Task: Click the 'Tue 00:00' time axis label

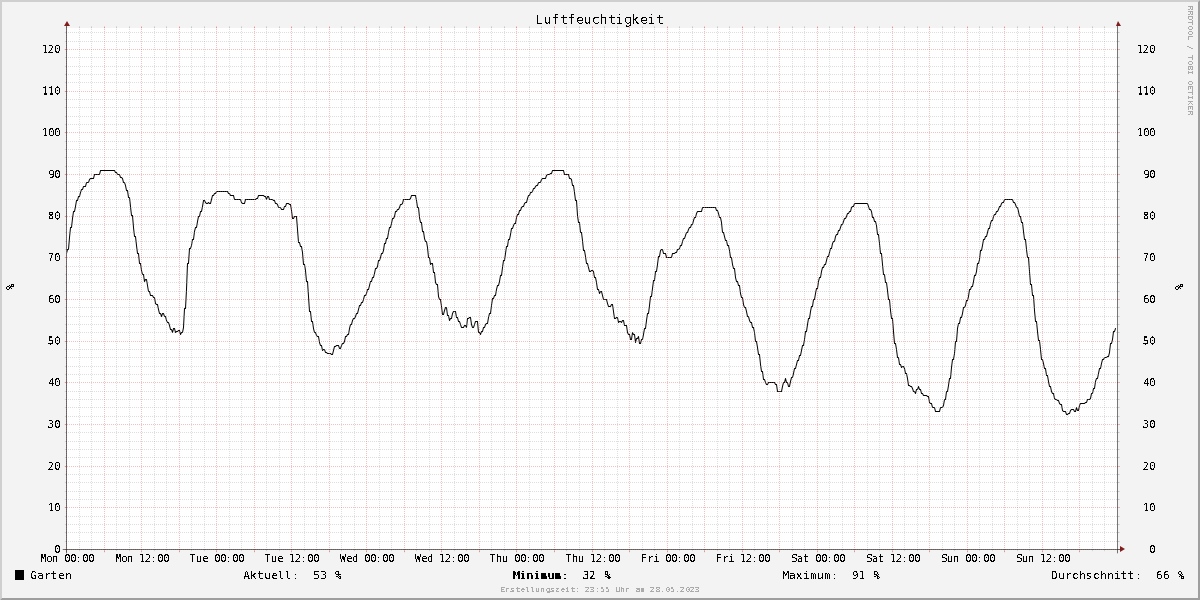Action: [217, 558]
